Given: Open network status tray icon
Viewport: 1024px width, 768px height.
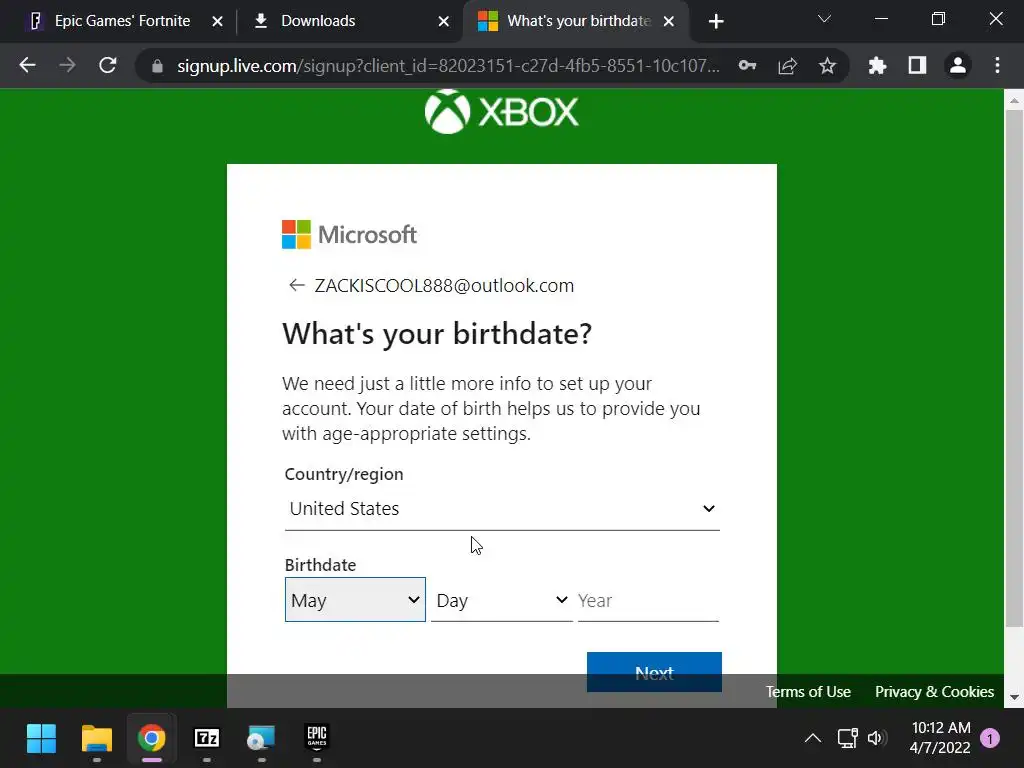Looking at the screenshot, I should pos(848,739).
